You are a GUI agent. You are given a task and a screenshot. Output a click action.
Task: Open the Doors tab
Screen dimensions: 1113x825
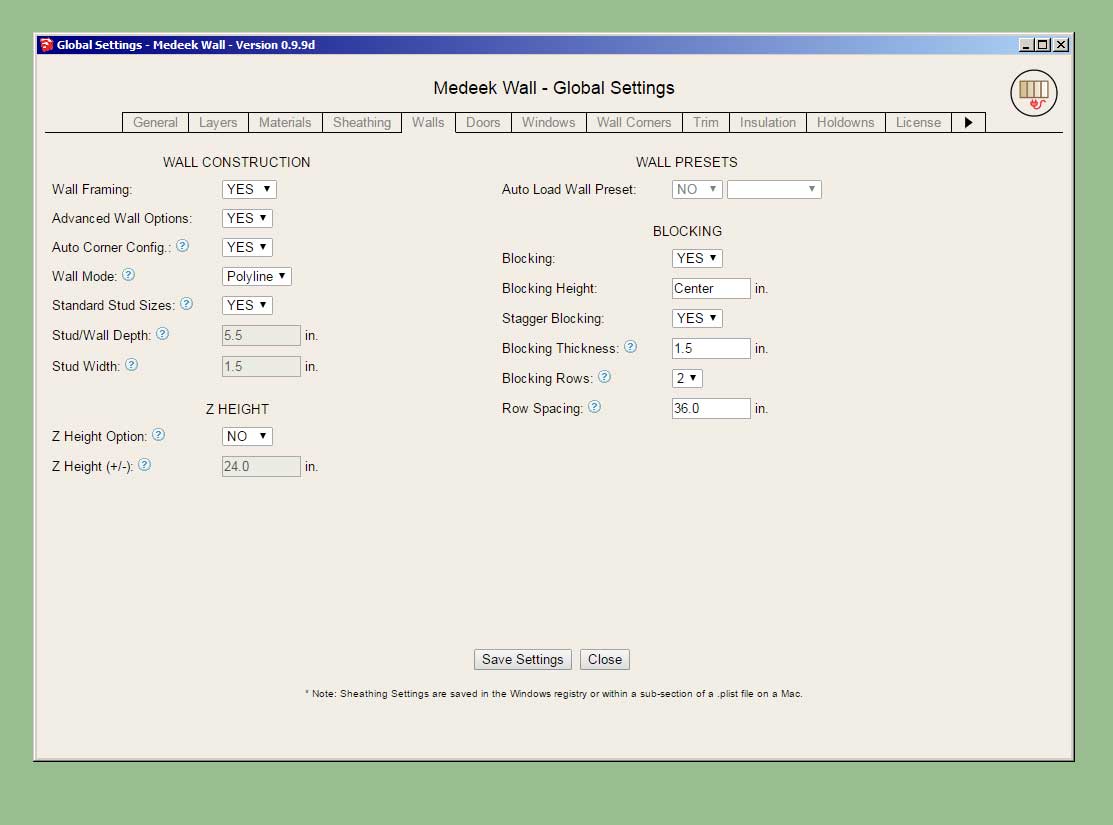[x=483, y=122]
